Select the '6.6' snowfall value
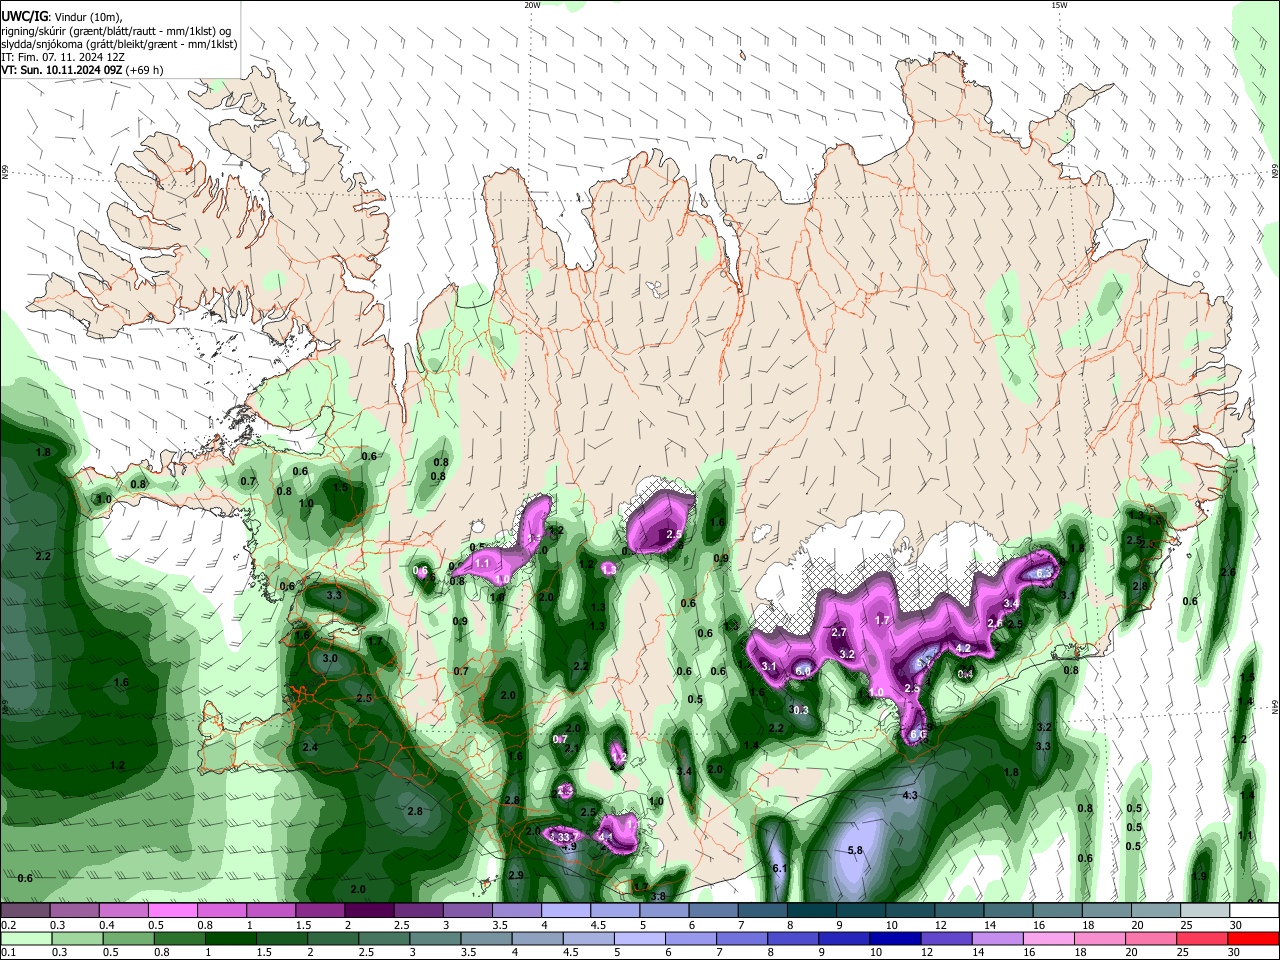 919,735
